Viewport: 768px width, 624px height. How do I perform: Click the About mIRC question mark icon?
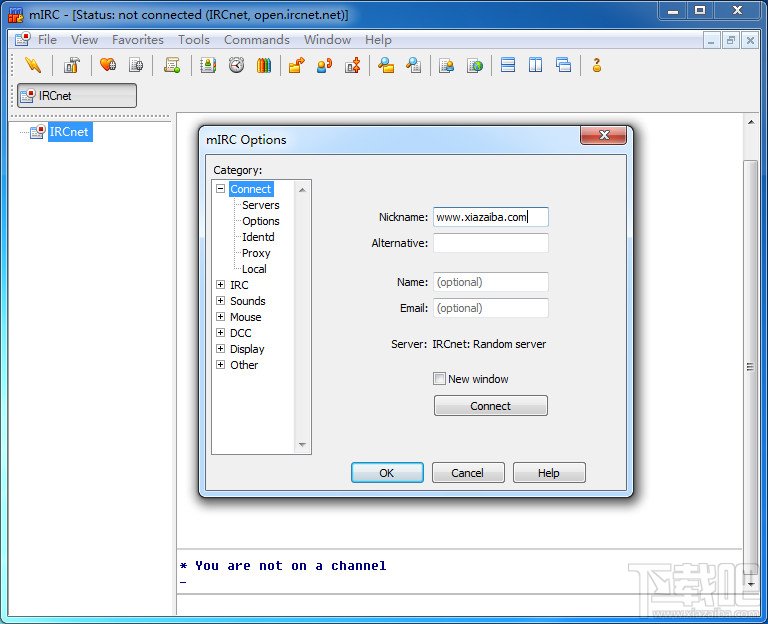coord(597,65)
